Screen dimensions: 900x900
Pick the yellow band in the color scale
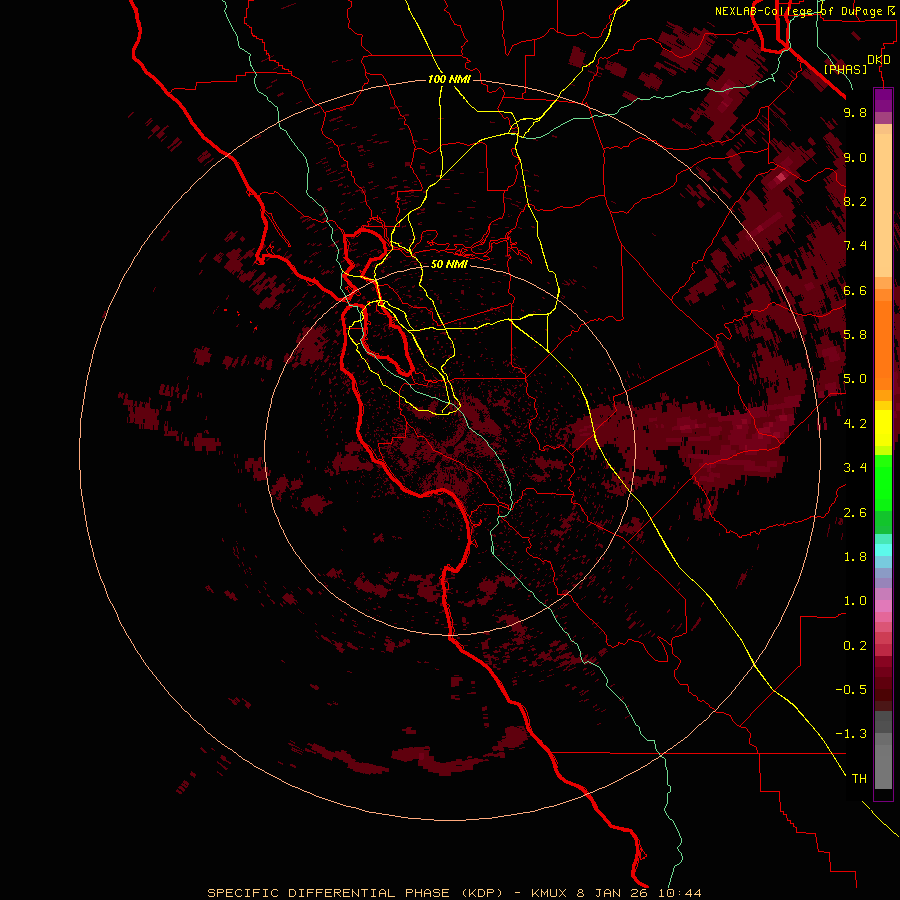(883, 428)
